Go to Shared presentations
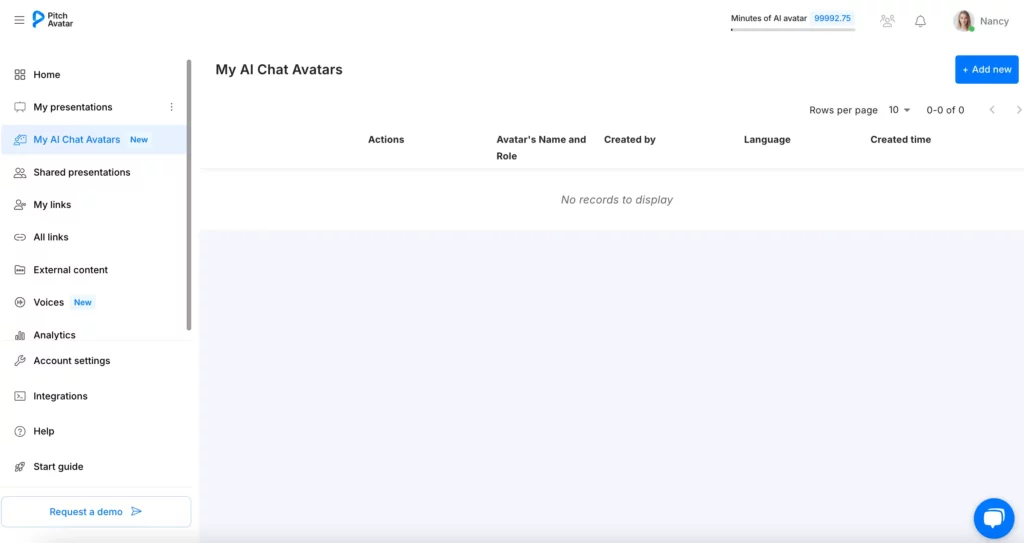This screenshot has height=543, width=1024. [81, 173]
